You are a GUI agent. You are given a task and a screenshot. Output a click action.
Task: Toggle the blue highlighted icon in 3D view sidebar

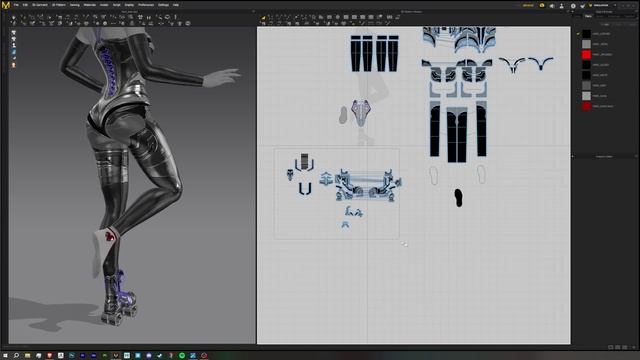tap(13, 52)
